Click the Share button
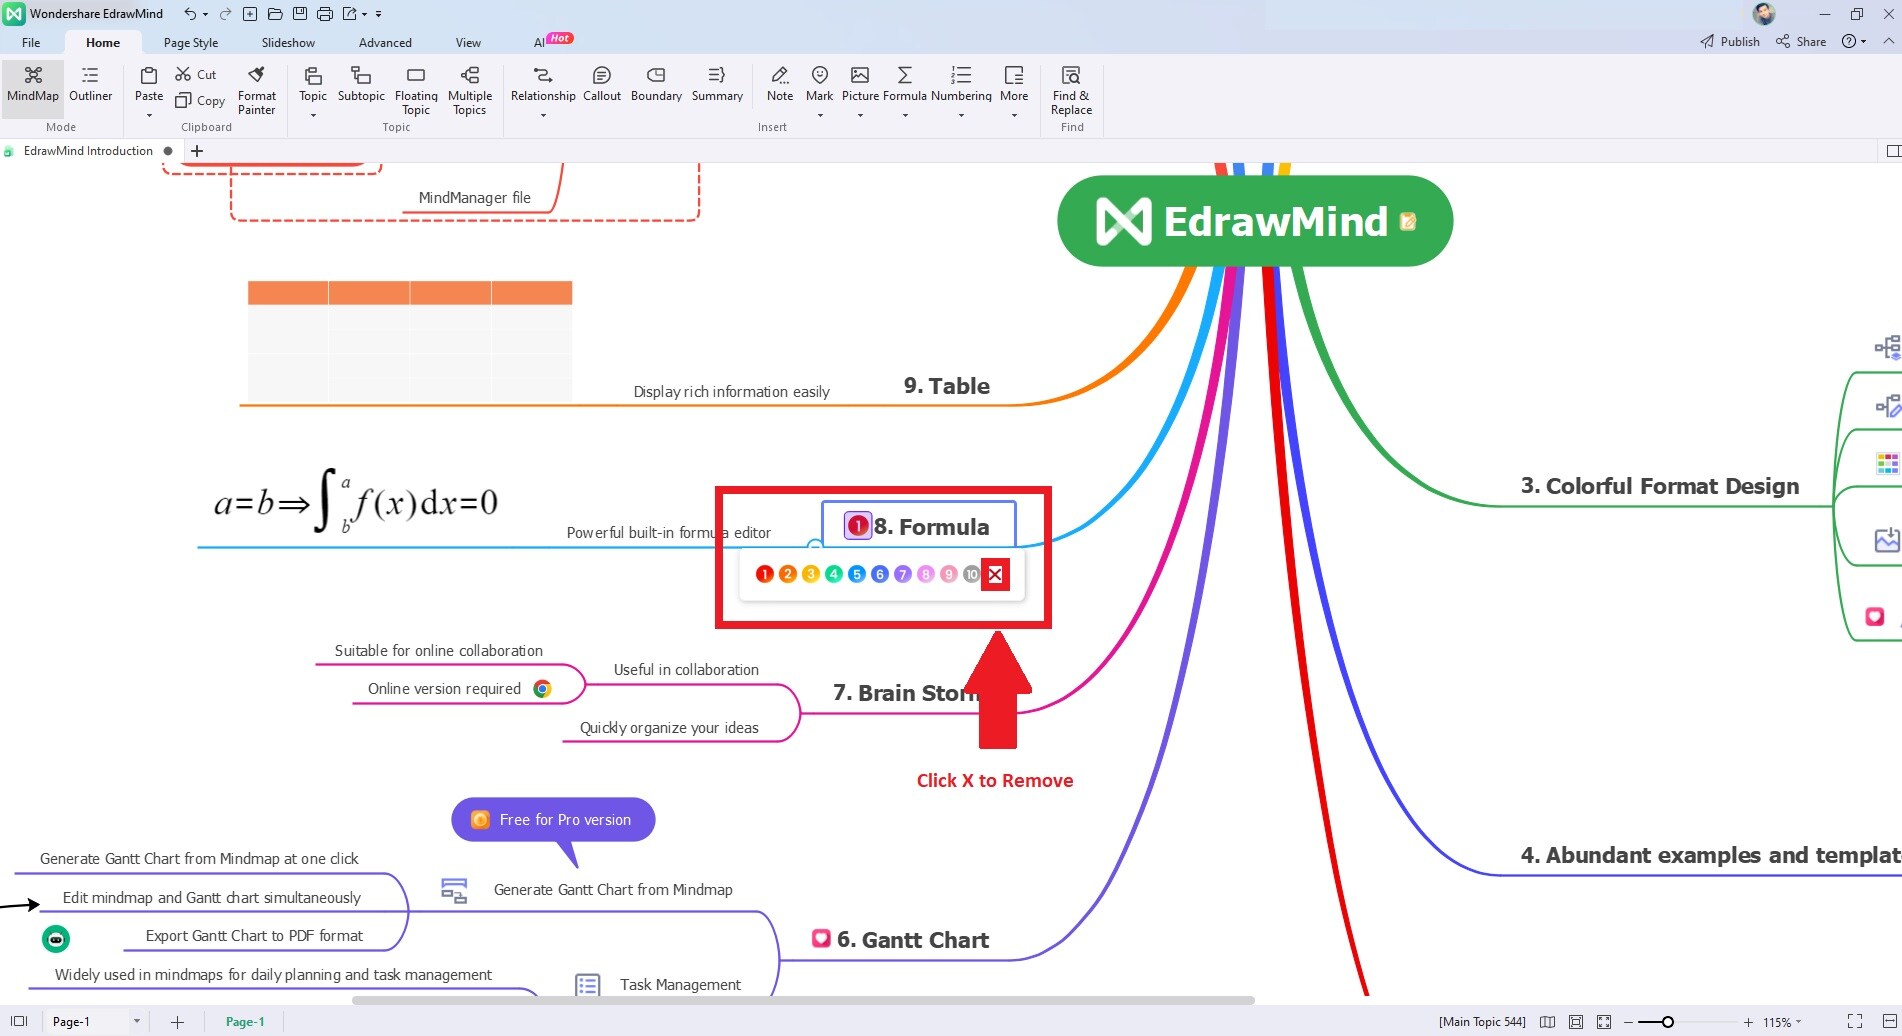The width and height of the screenshot is (1902, 1036). pyautogui.click(x=1801, y=41)
